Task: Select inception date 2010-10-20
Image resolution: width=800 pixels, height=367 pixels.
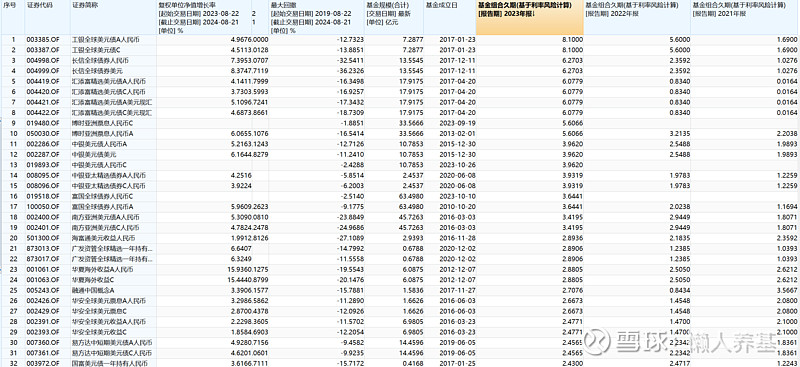Action: (x=457, y=207)
